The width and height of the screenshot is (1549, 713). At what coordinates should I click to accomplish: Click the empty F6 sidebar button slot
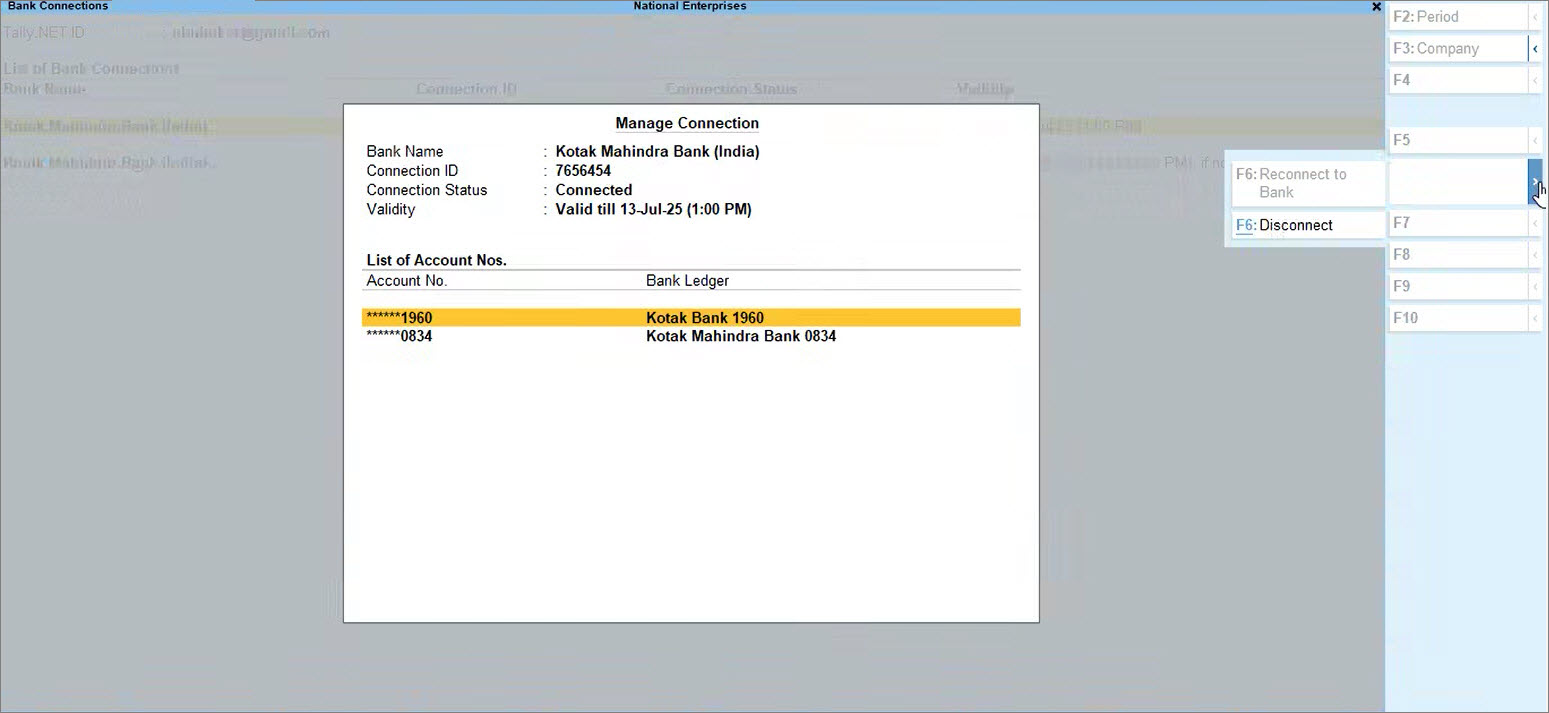pyautogui.click(x=1459, y=182)
